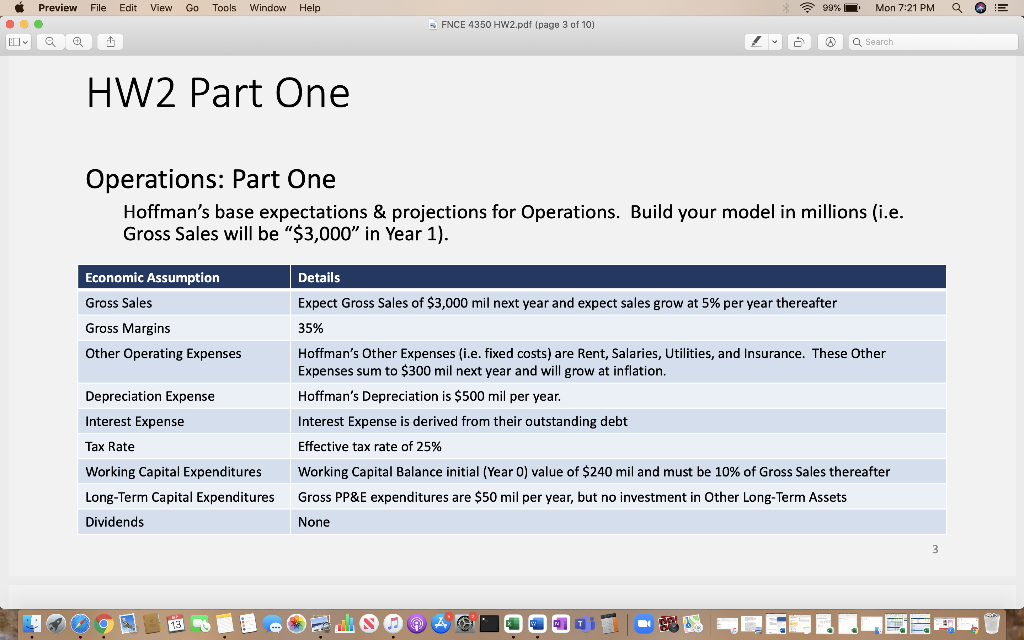This screenshot has width=1024, height=640.
Task: Click the 'Depreciation Expense' row label
Action: tap(150, 396)
